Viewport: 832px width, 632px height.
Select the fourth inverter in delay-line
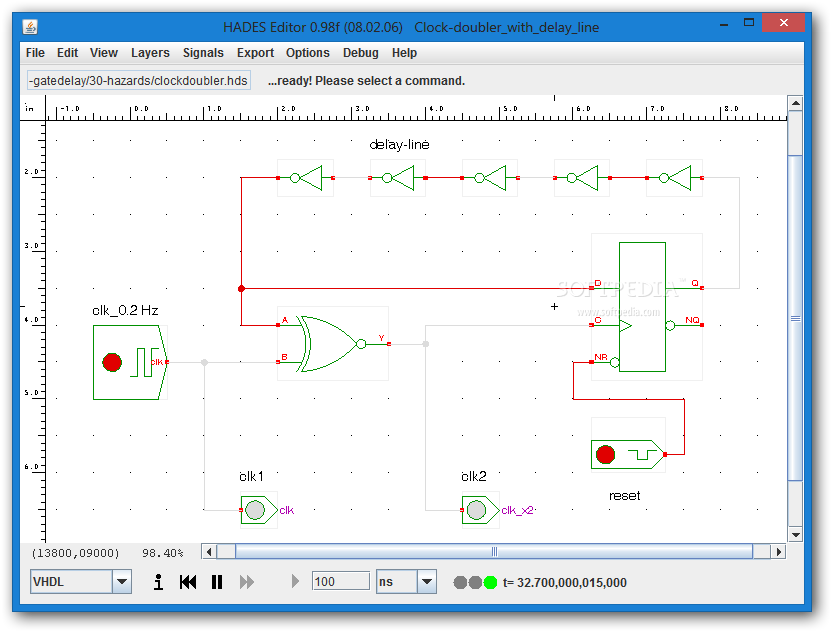[x=582, y=178]
